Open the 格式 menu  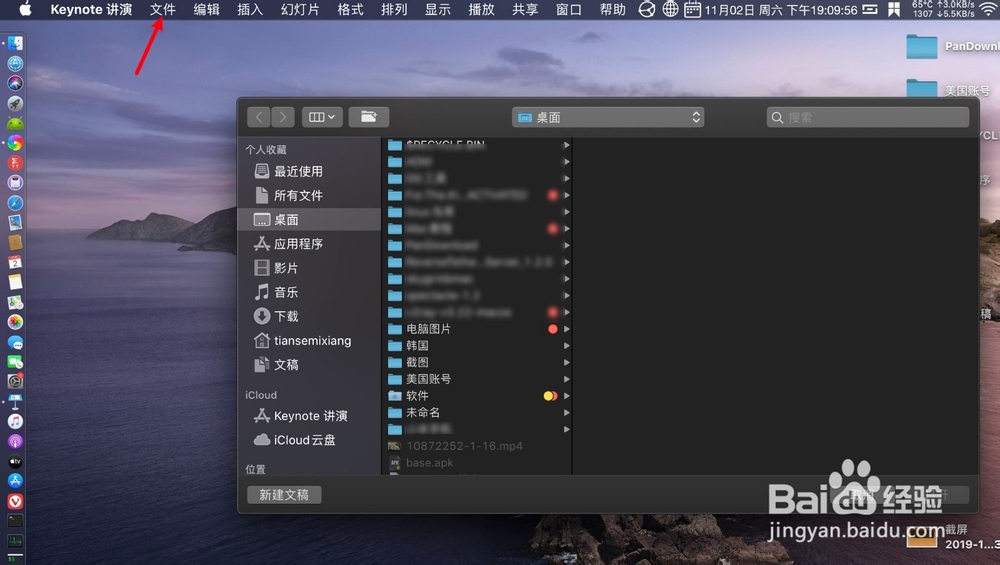(x=350, y=10)
